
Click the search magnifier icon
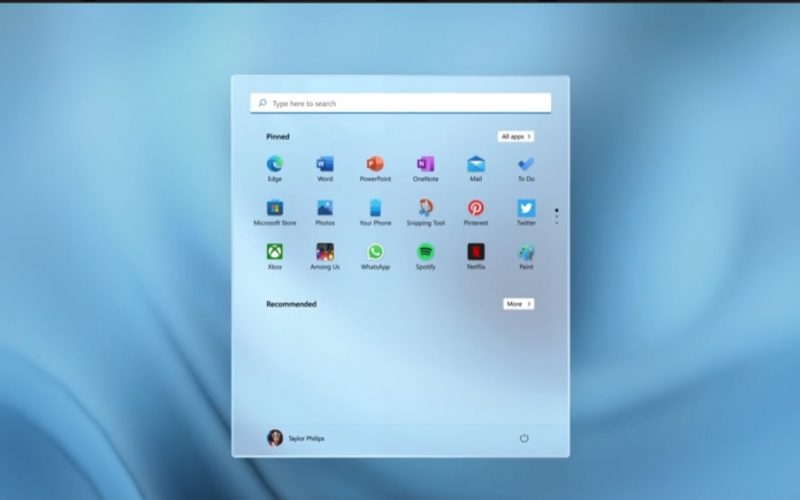point(262,103)
